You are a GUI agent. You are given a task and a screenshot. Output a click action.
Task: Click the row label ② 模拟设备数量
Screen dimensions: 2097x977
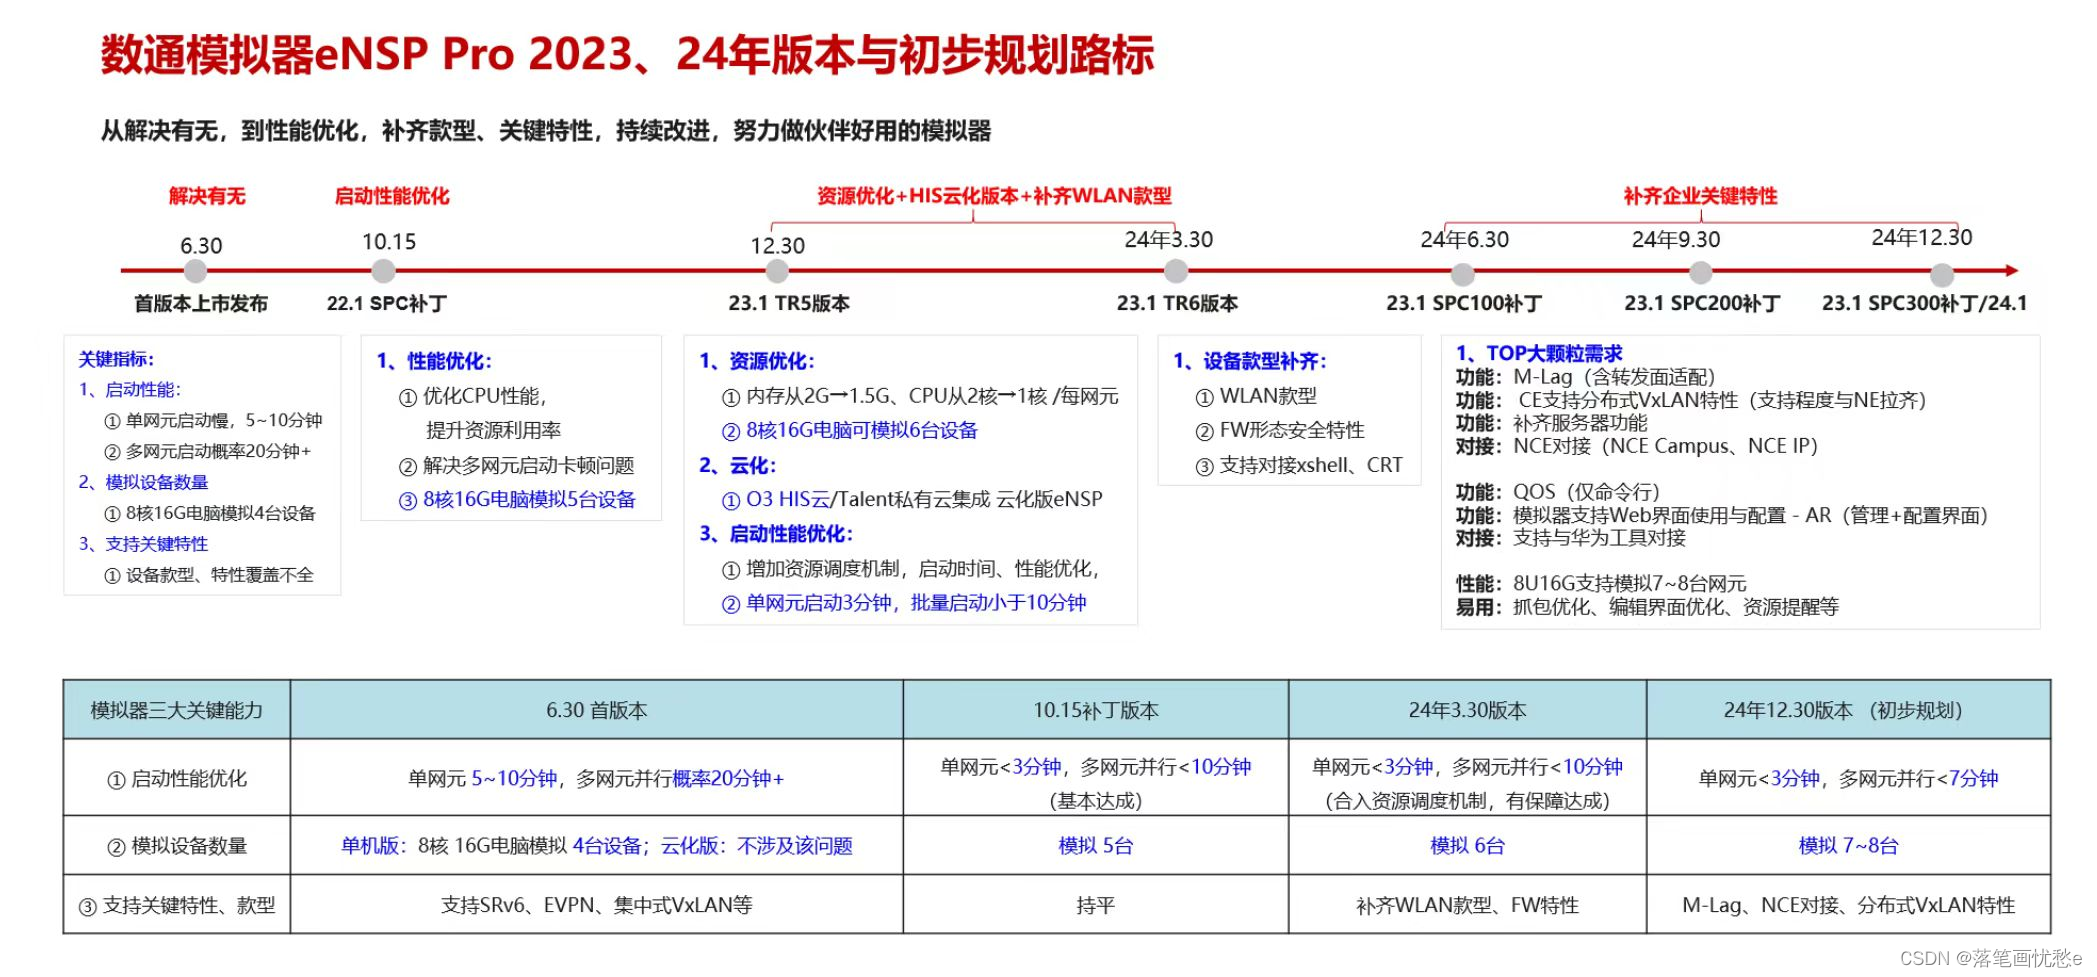[177, 846]
